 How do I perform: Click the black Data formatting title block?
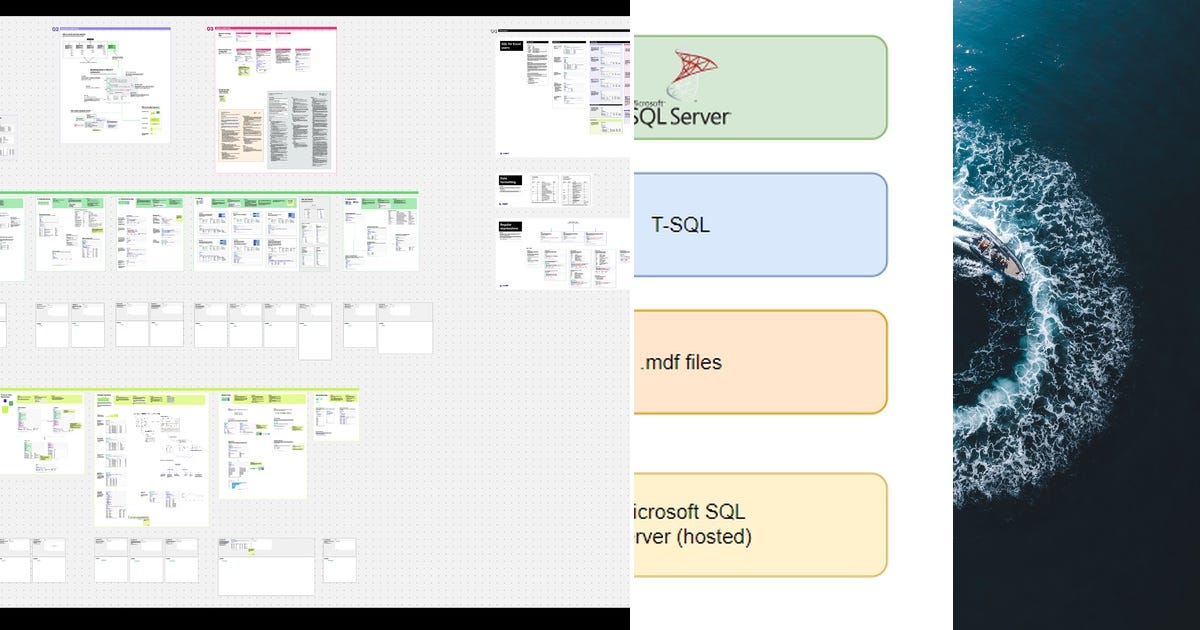(x=510, y=178)
